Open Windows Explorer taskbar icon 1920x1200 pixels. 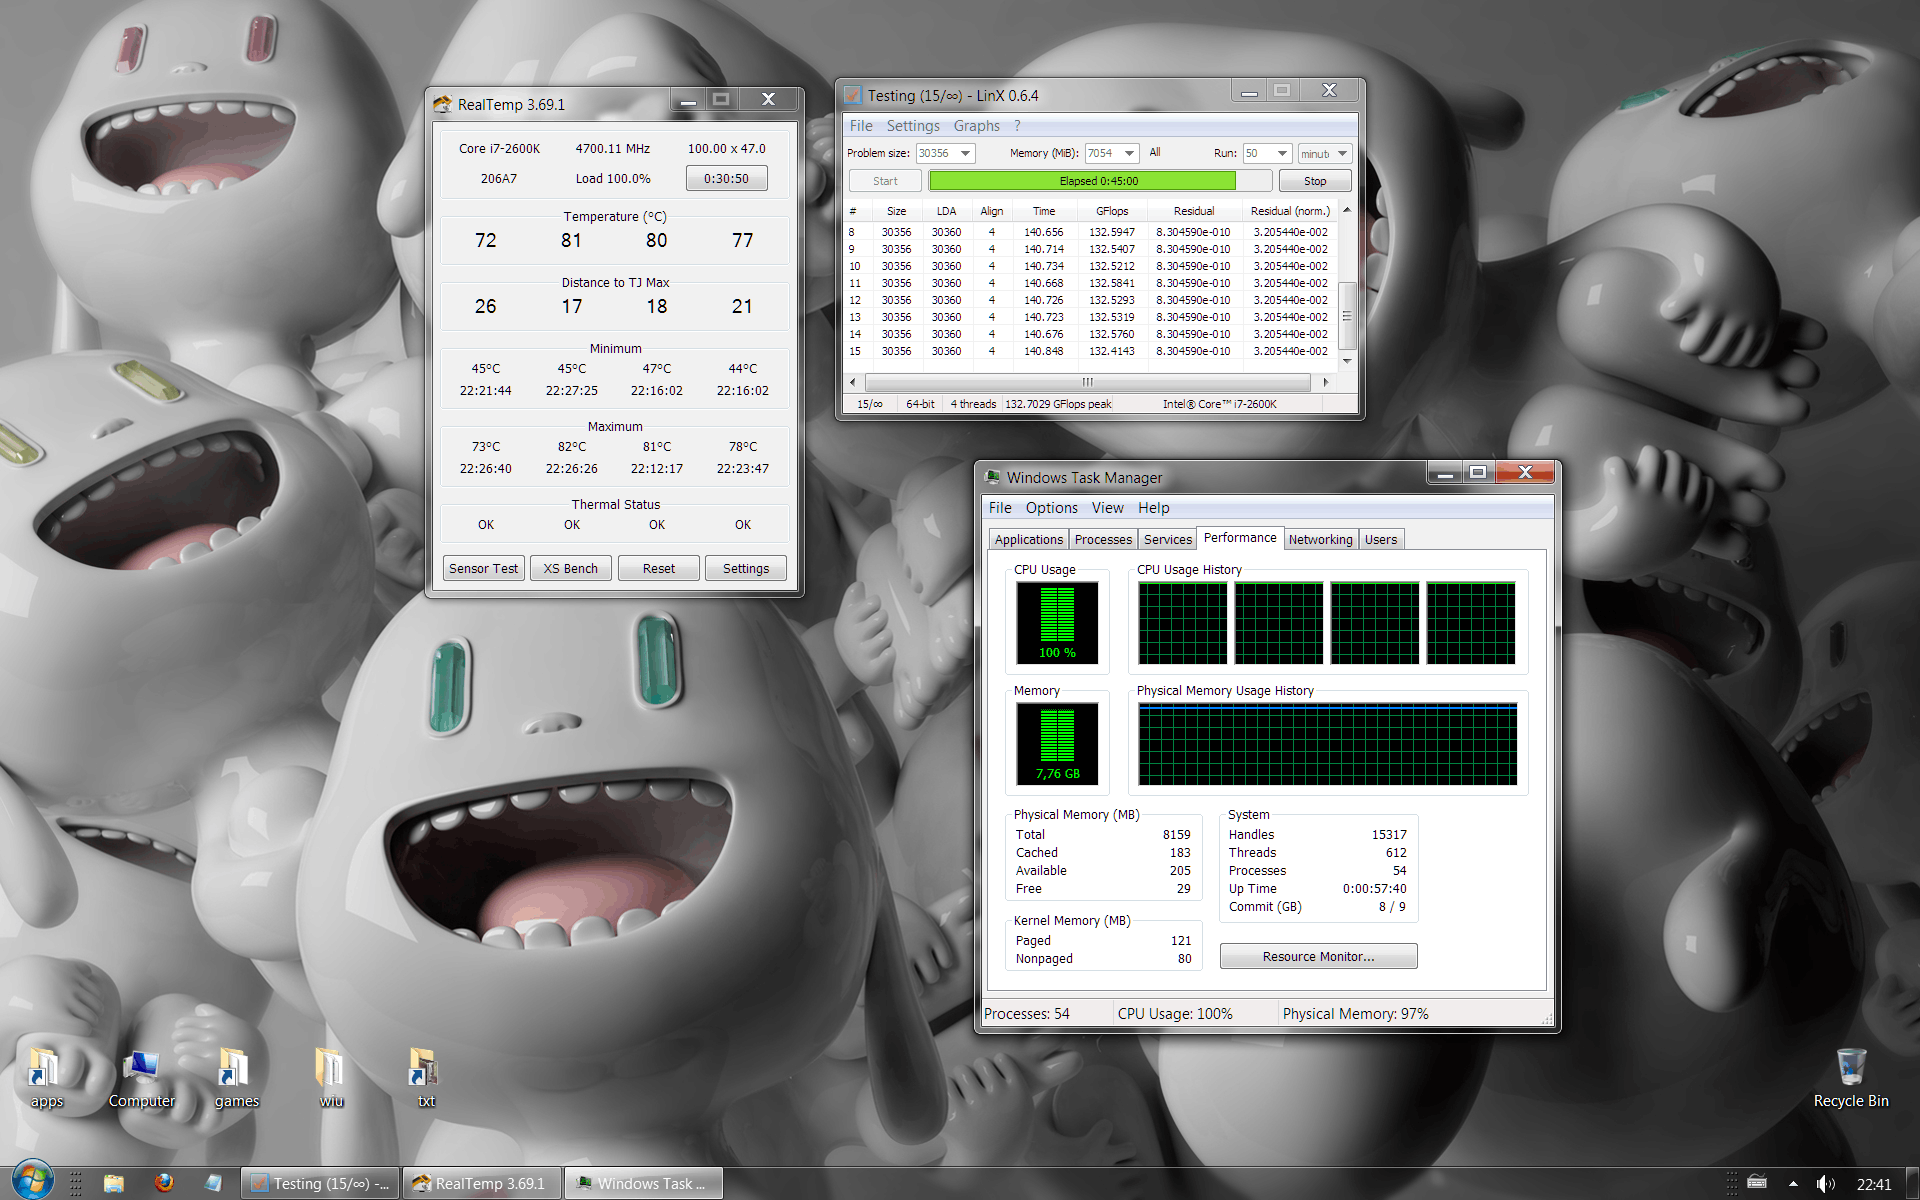click(x=114, y=1183)
